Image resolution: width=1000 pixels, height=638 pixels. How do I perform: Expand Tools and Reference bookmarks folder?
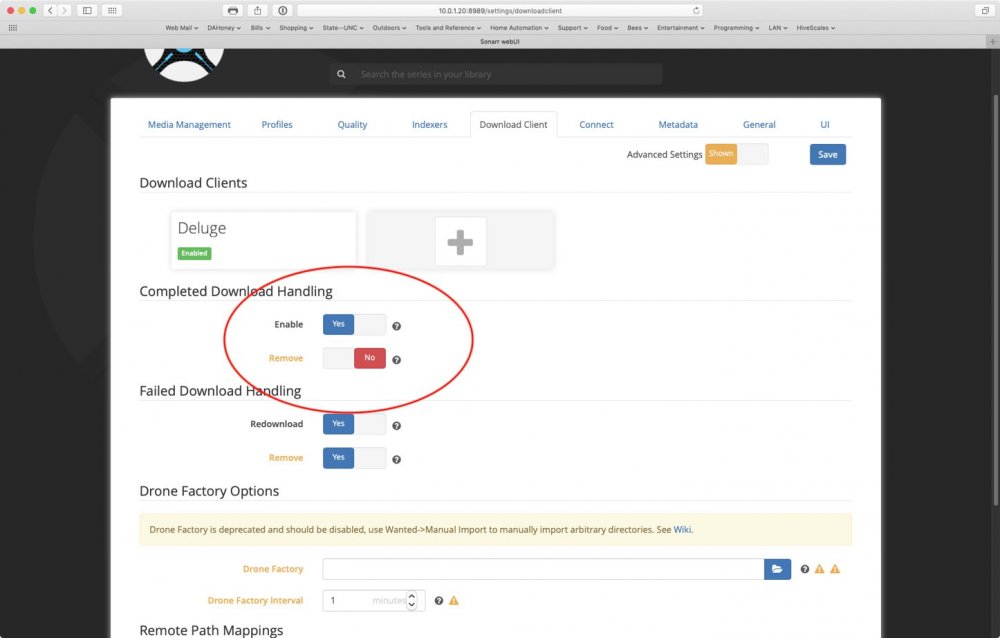click(x=448, y=28)
